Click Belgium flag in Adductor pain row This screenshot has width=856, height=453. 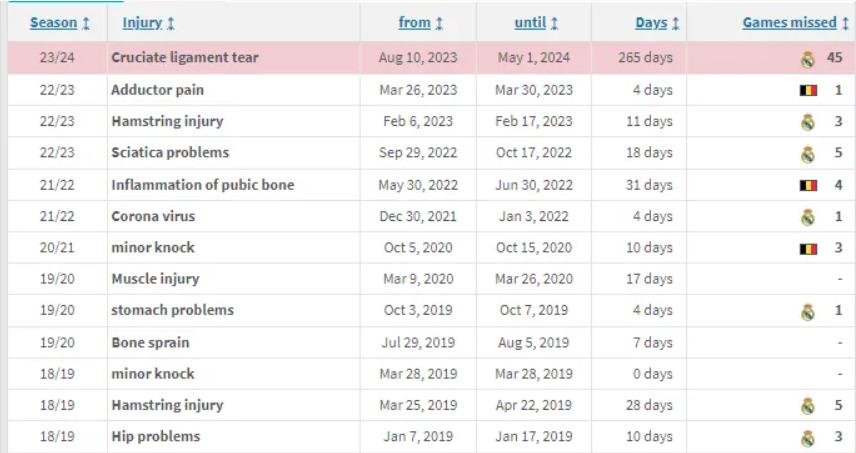coord(808,90)
